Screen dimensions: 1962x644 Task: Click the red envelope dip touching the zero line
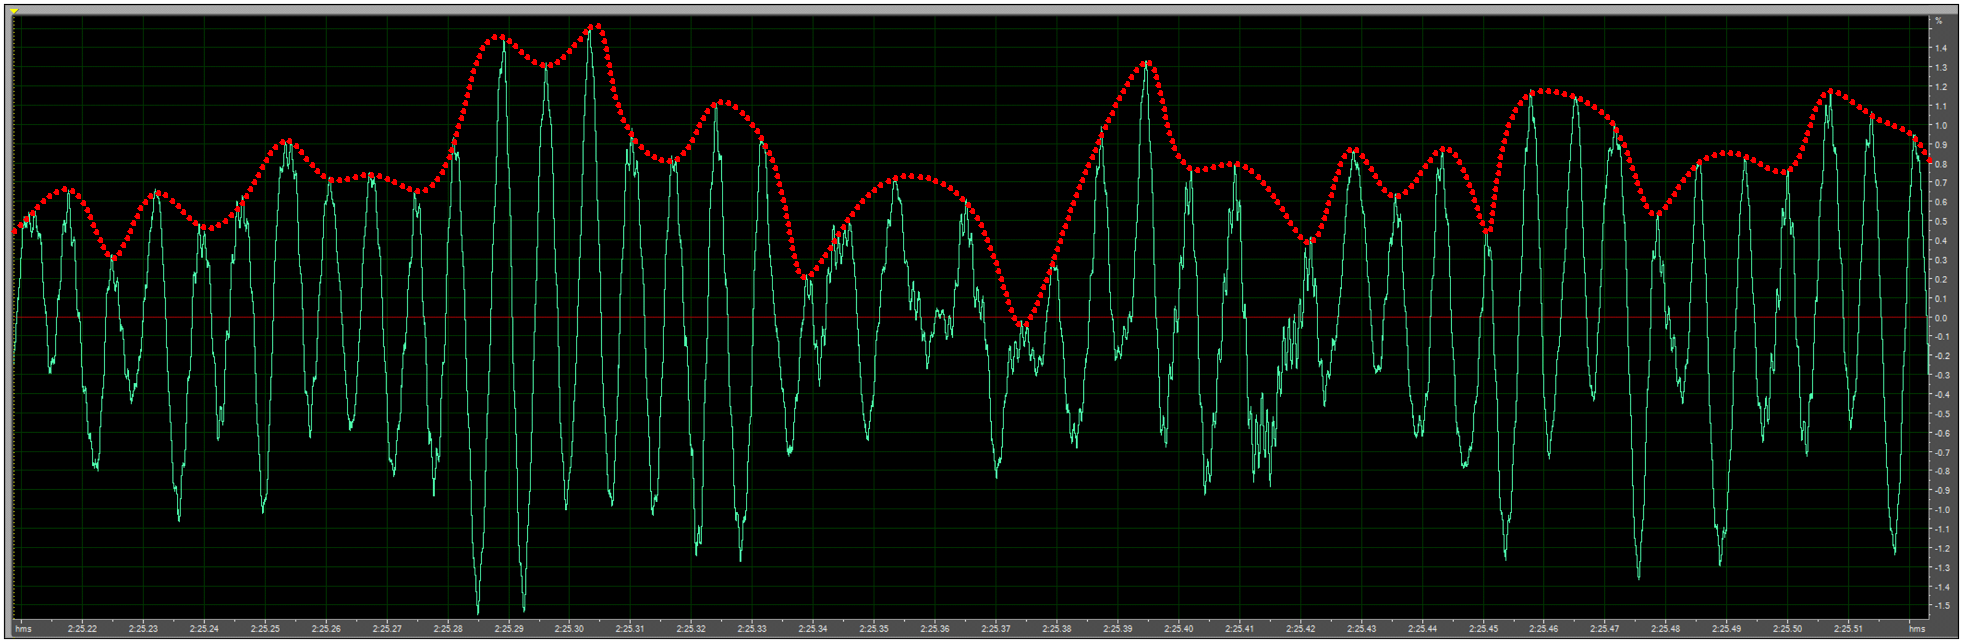click(1023, 325)
